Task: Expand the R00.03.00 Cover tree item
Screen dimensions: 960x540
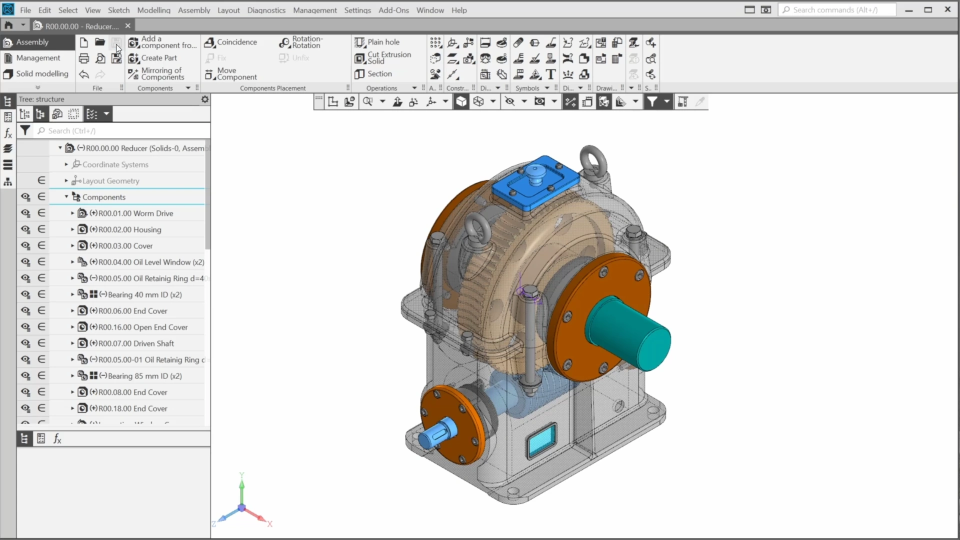Action: click(72, 245)
